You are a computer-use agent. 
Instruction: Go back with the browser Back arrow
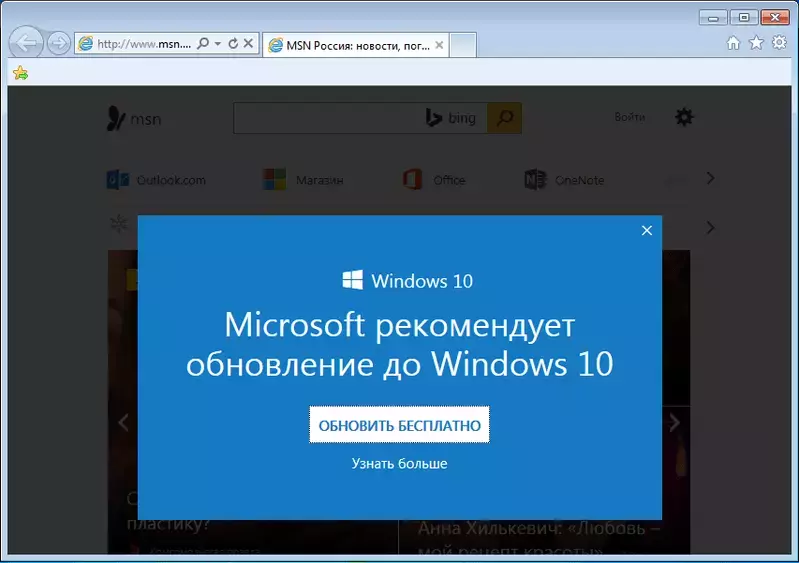coord(26,43)
